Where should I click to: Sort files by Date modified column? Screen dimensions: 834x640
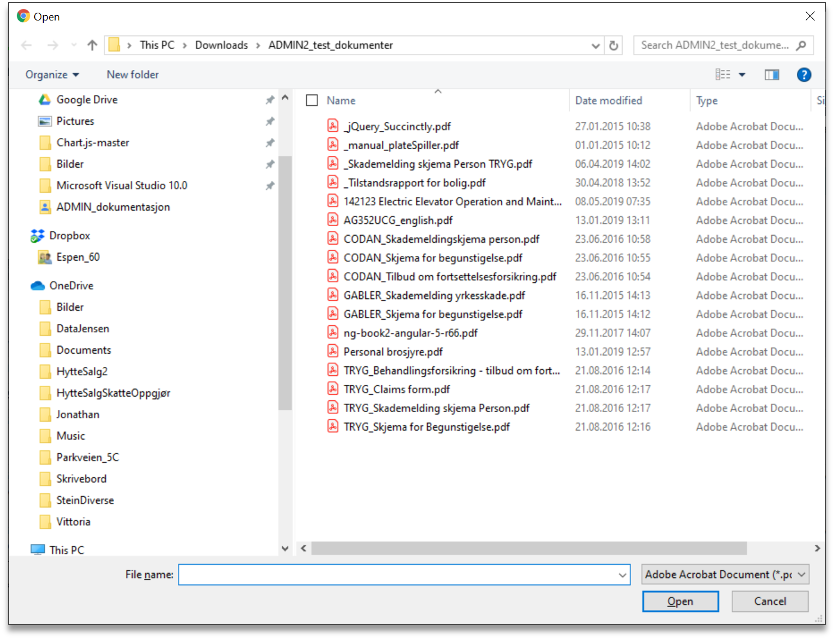click(x=608, y=101)
